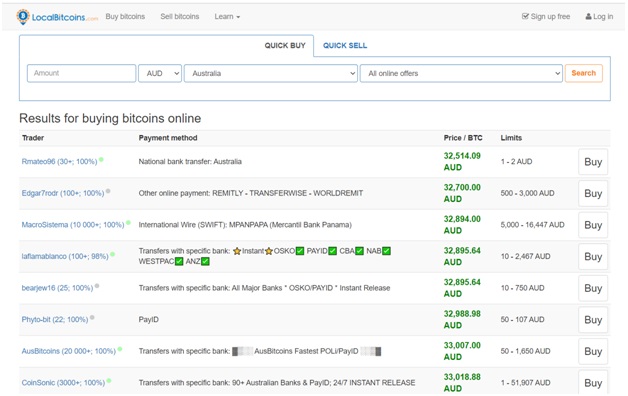
Task: Click the green checkmark after CBA
Action: [x=359, y=251]
